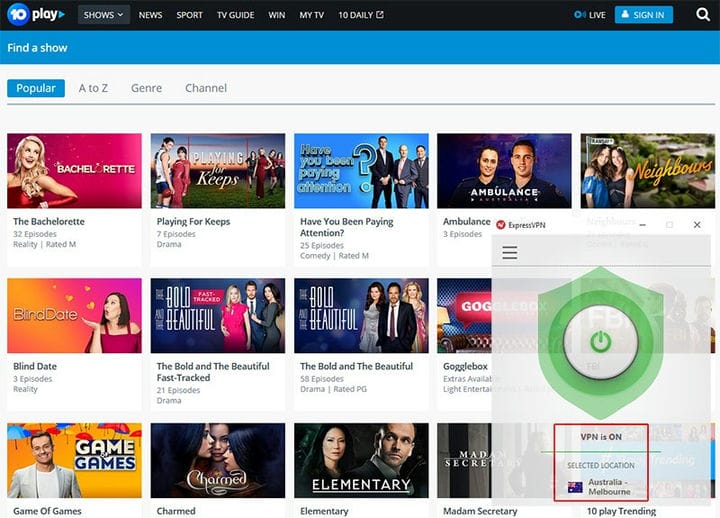
Task: Click Charmed title link
Action: [x=176, y=511]
